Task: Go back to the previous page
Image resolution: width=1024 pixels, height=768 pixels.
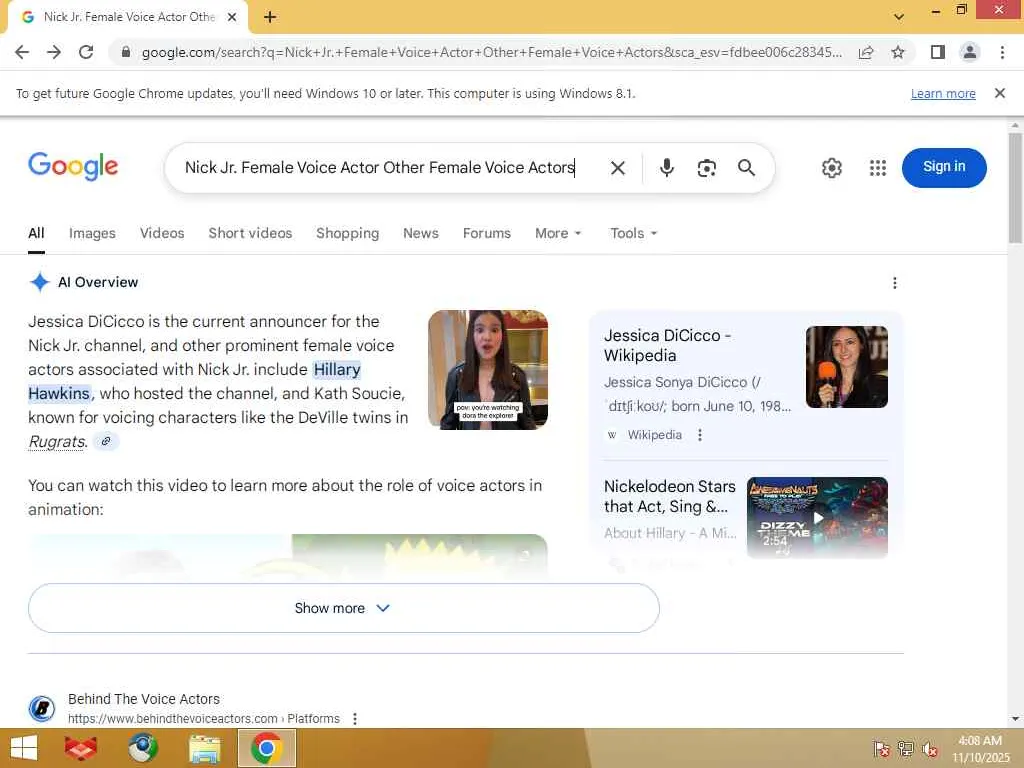Action: click(x=22, y=52)
